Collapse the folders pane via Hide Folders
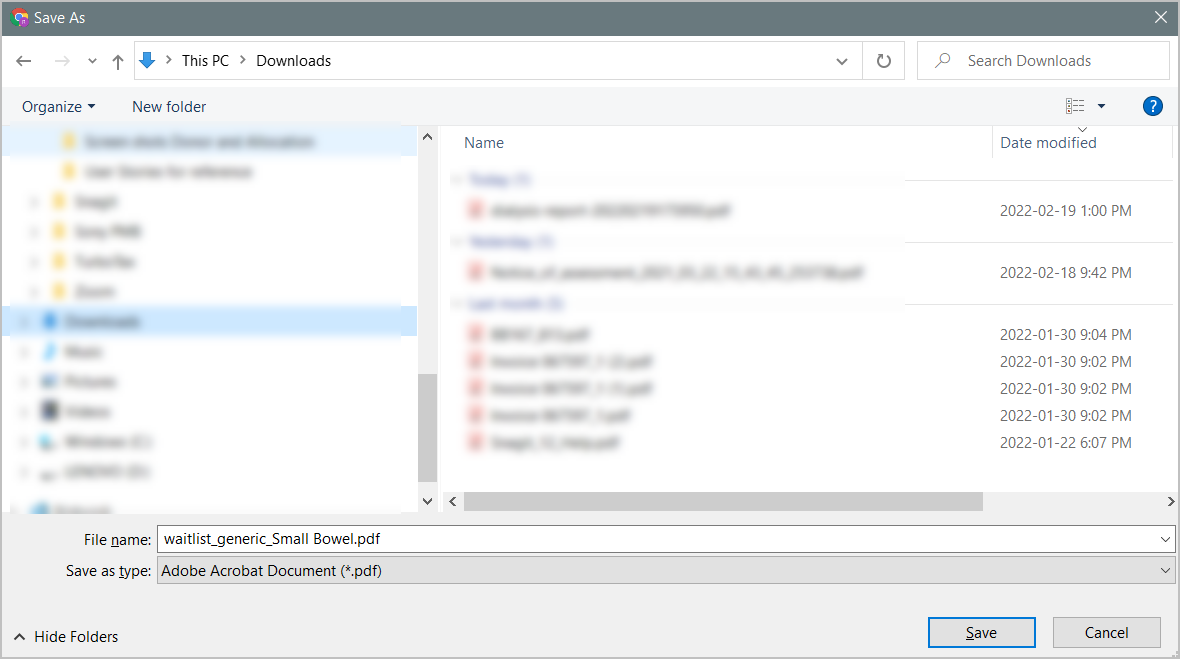The height and width of the screenshot is (659, 1180). click(x=65, y=636)
